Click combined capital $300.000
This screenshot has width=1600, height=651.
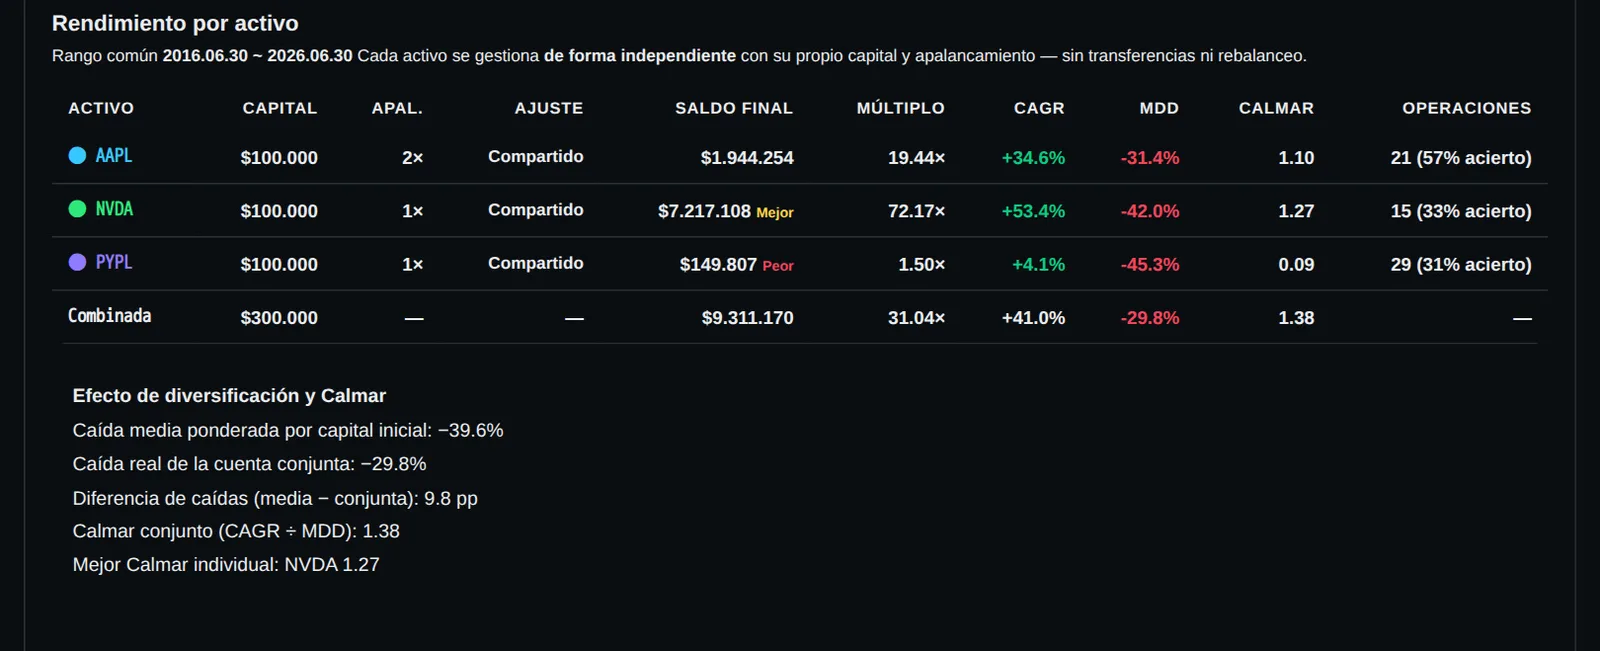point(279,318)
